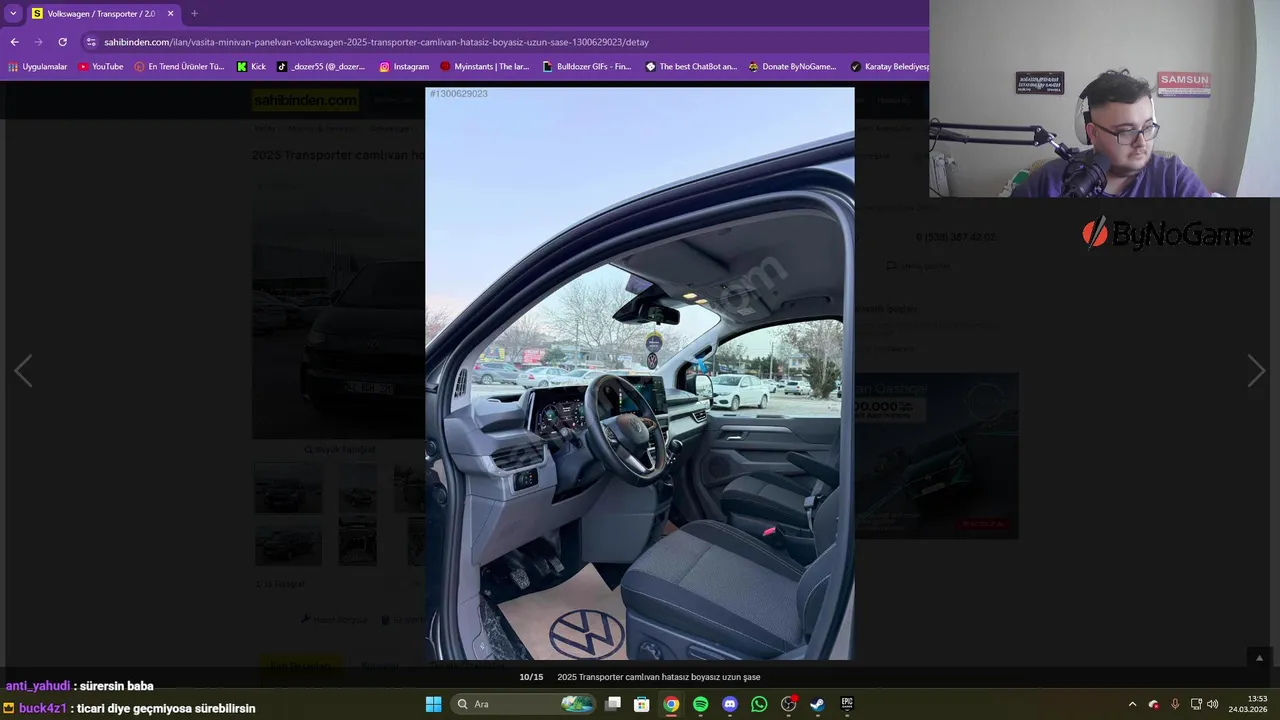Open Myinstants bookmark
1280x720 pixels.
485,67
